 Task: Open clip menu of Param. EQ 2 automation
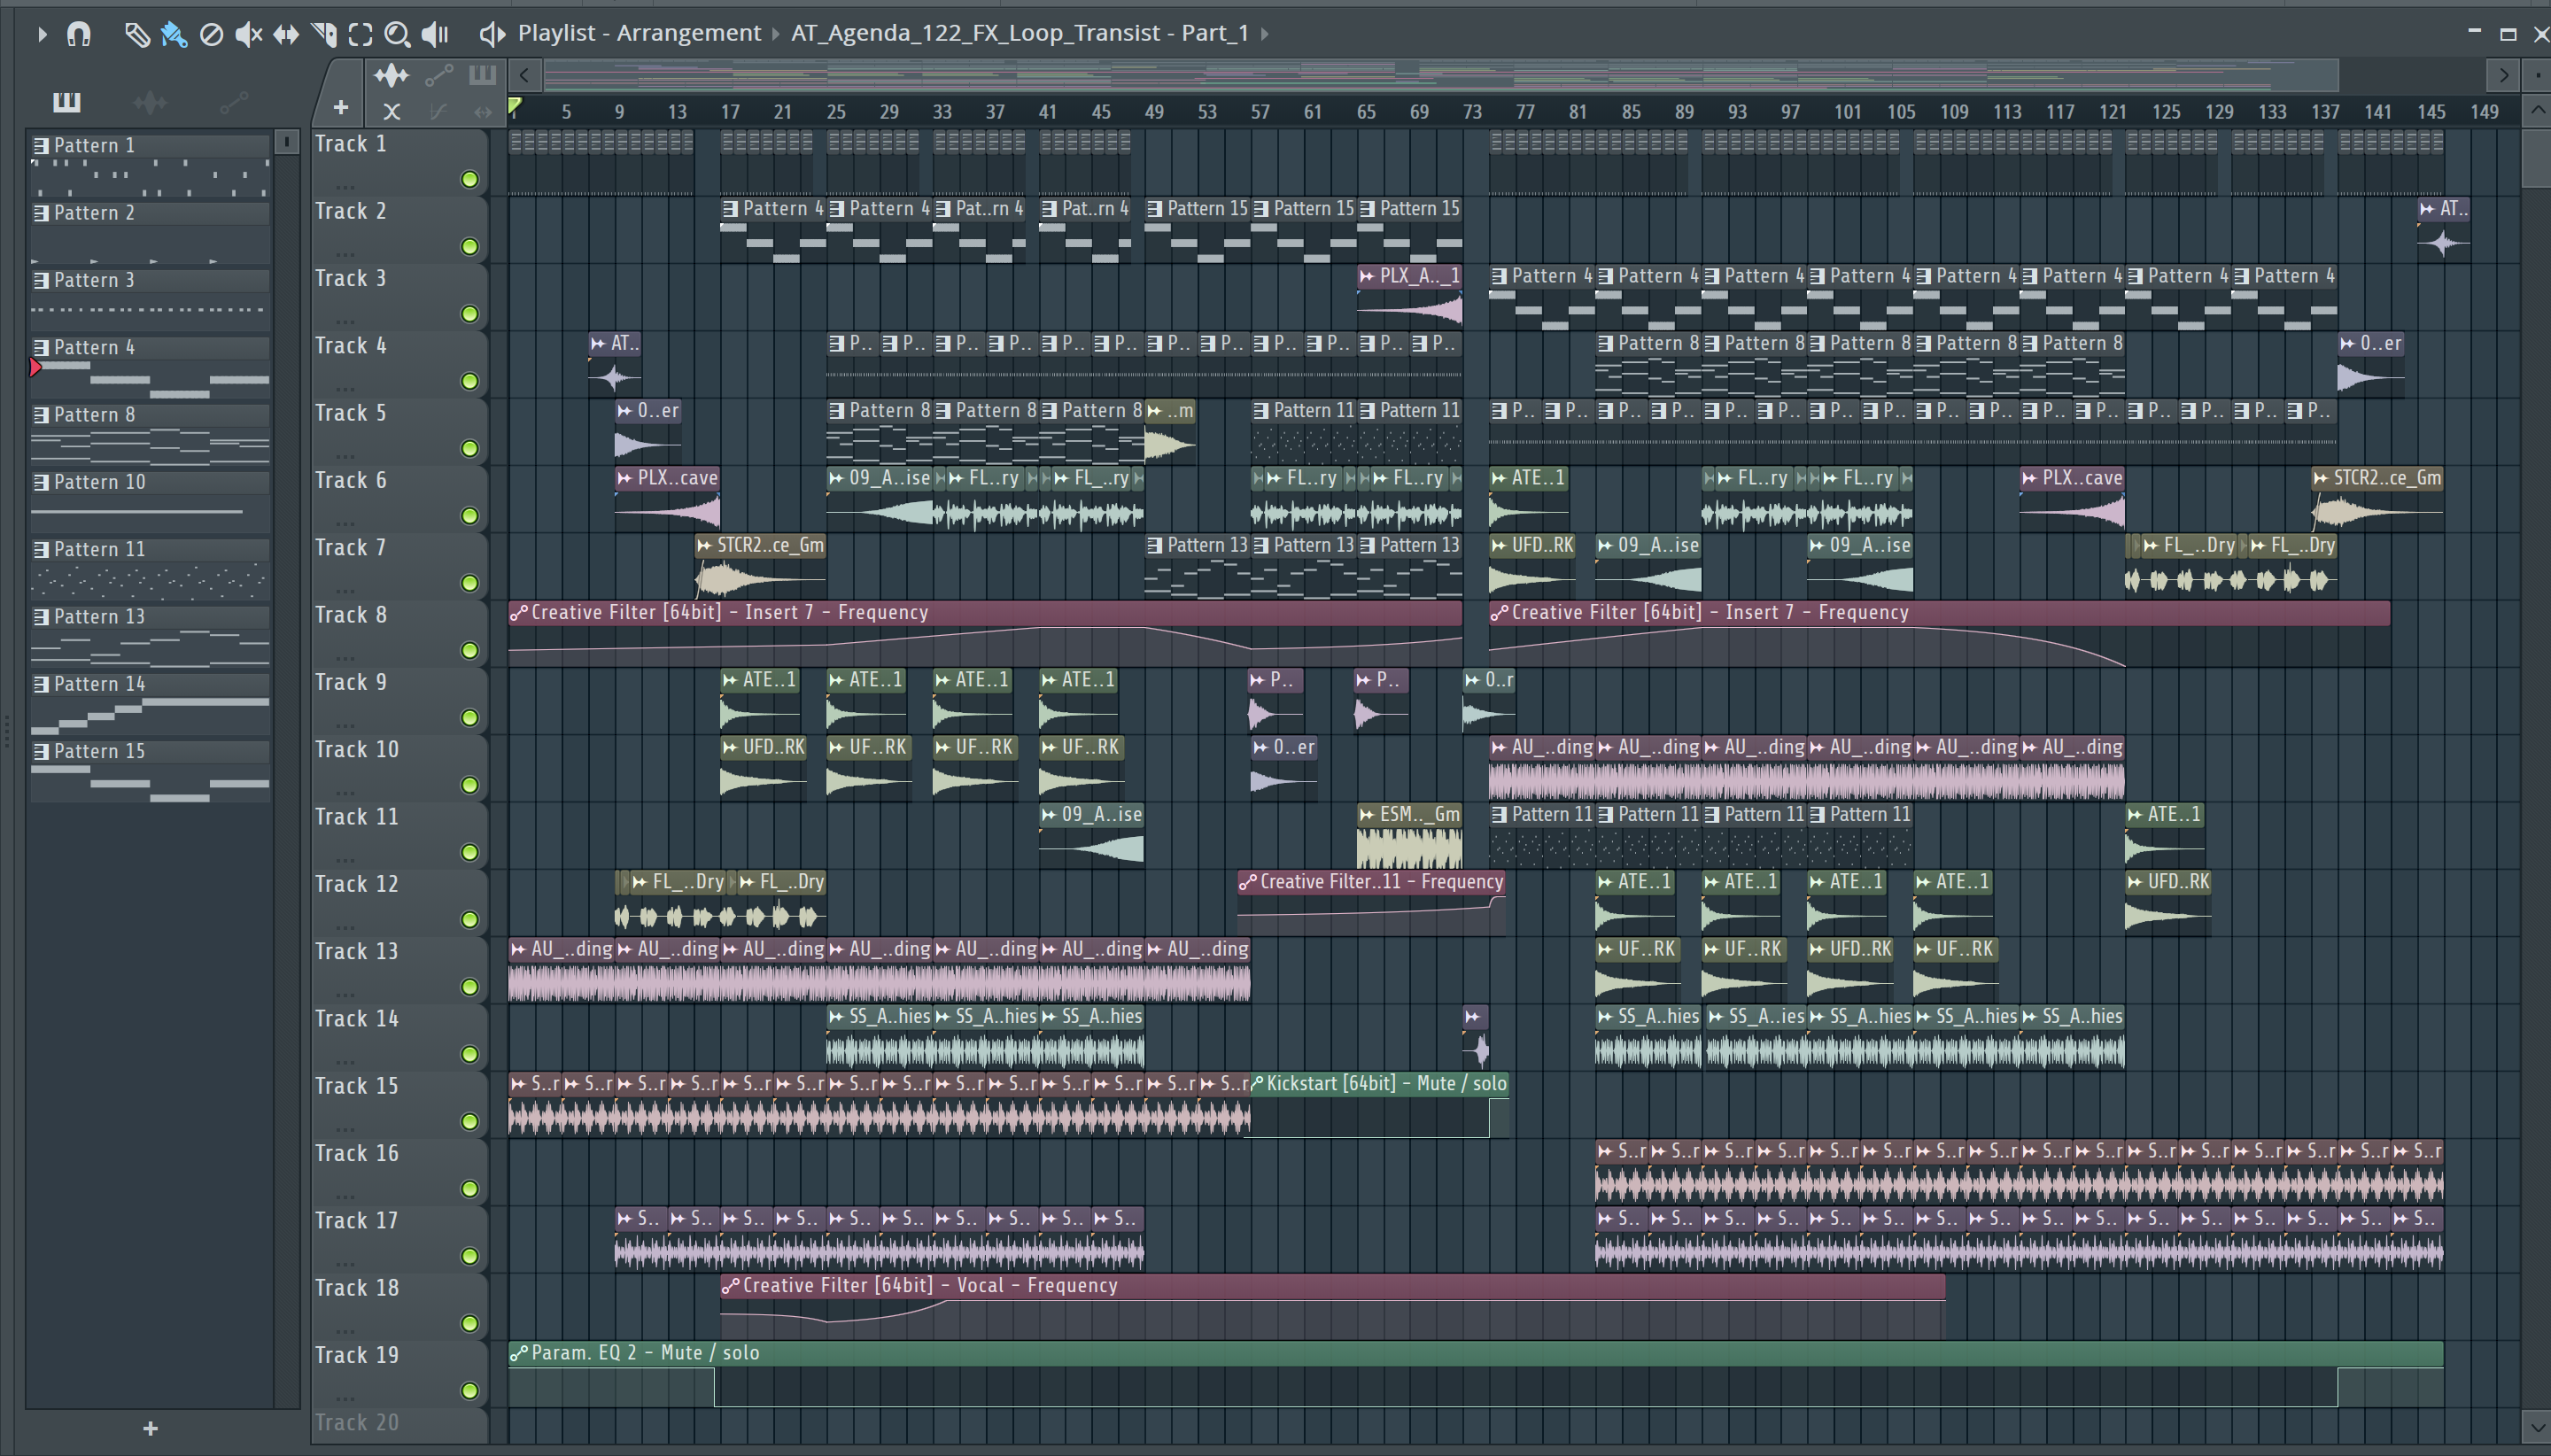click(519, 1353)
